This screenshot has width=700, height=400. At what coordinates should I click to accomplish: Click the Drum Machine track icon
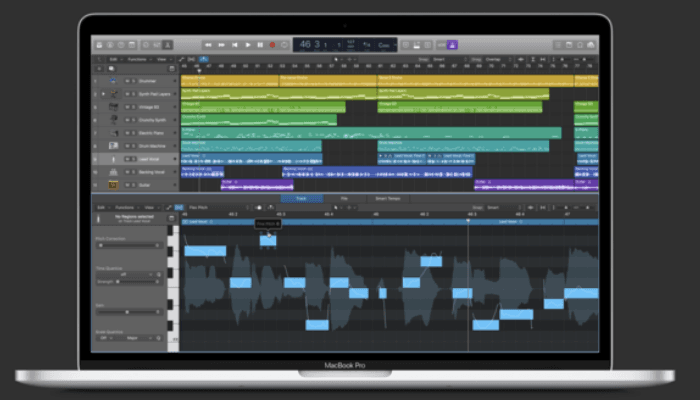pos(114,145)
